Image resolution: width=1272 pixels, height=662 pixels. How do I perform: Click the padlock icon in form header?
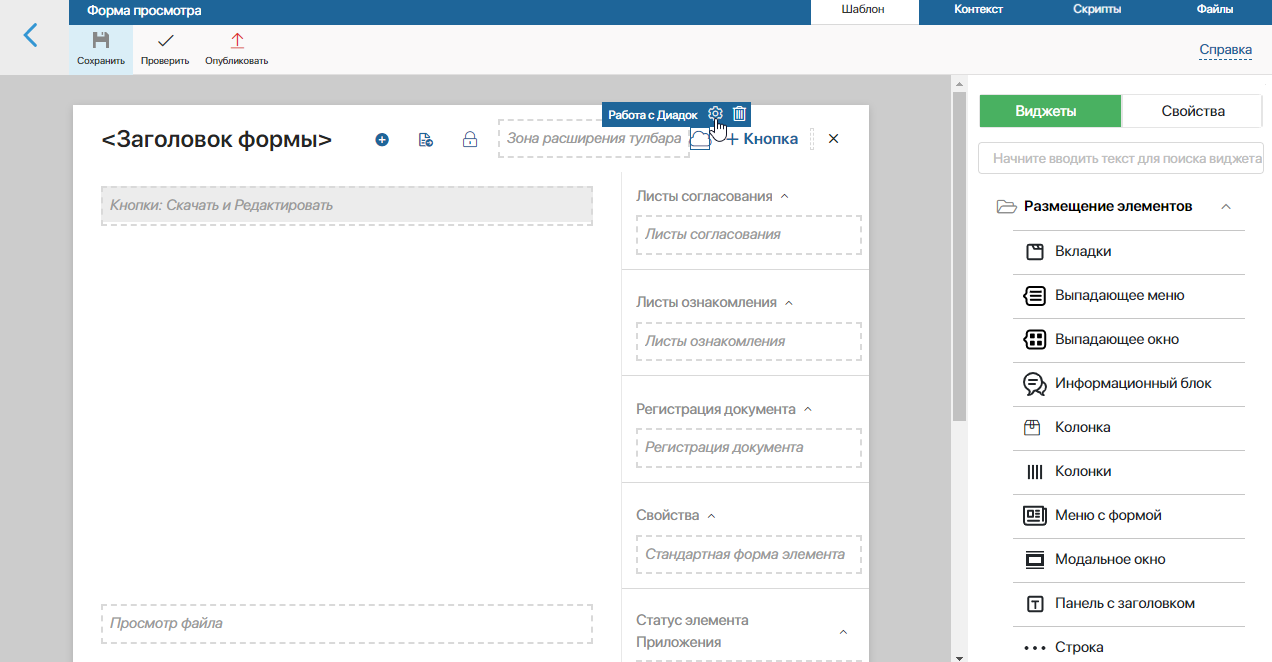pos(469,140)
